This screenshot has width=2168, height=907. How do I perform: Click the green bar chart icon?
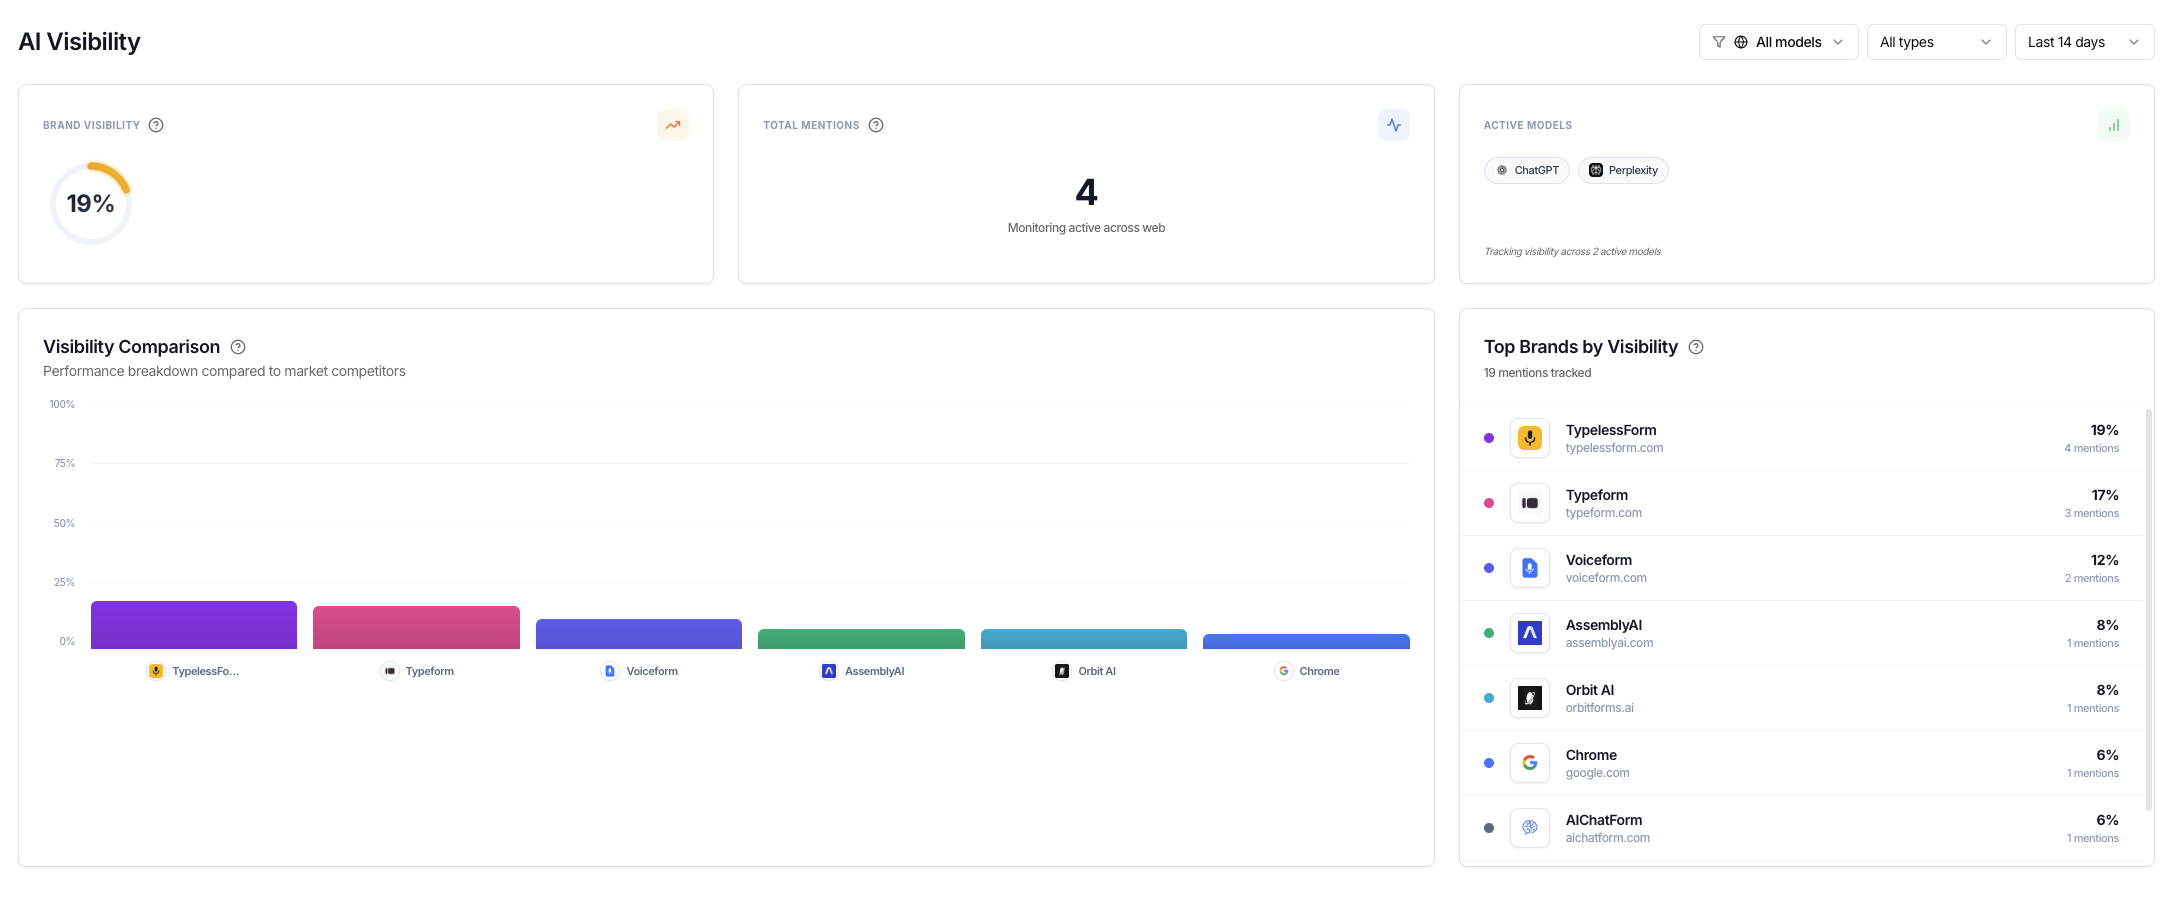pyautogui.click(x=2114, y=125)
